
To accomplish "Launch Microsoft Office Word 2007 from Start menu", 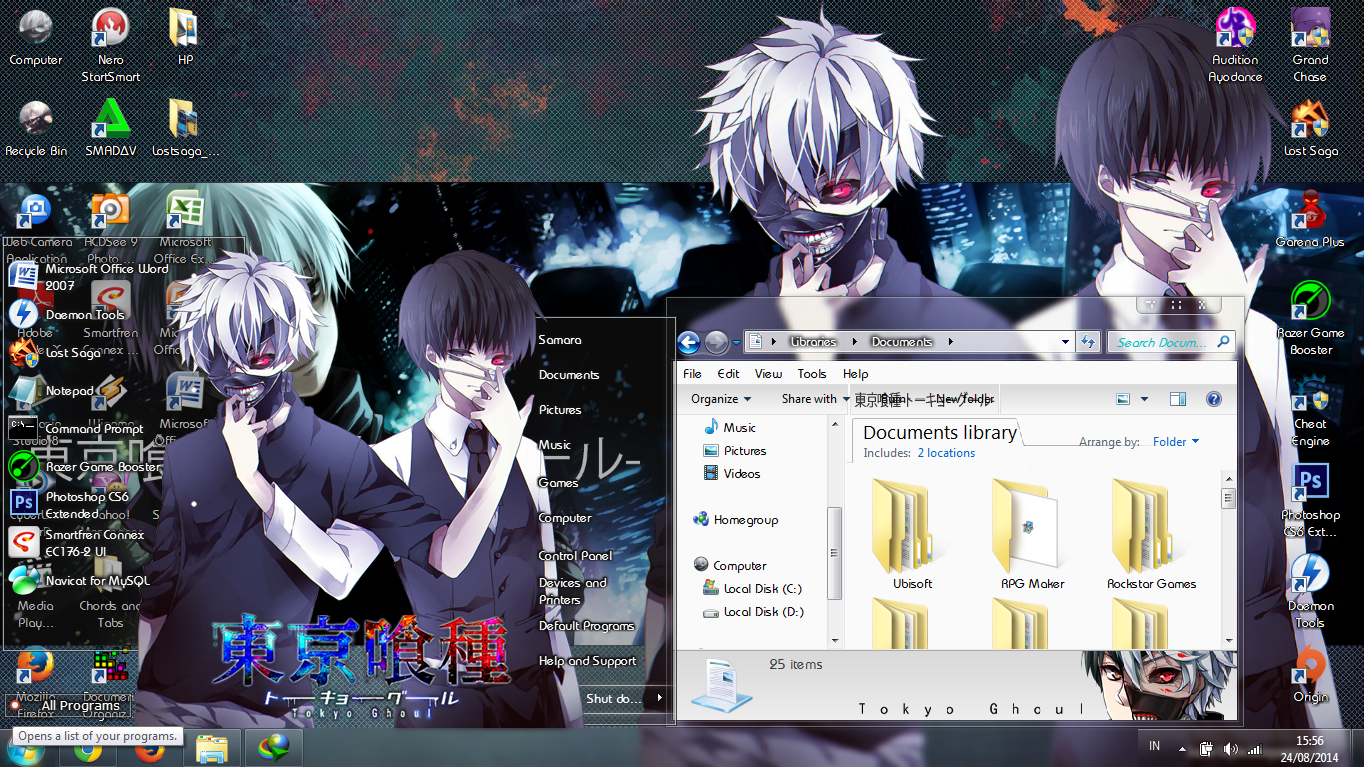I will click(89, 277).
